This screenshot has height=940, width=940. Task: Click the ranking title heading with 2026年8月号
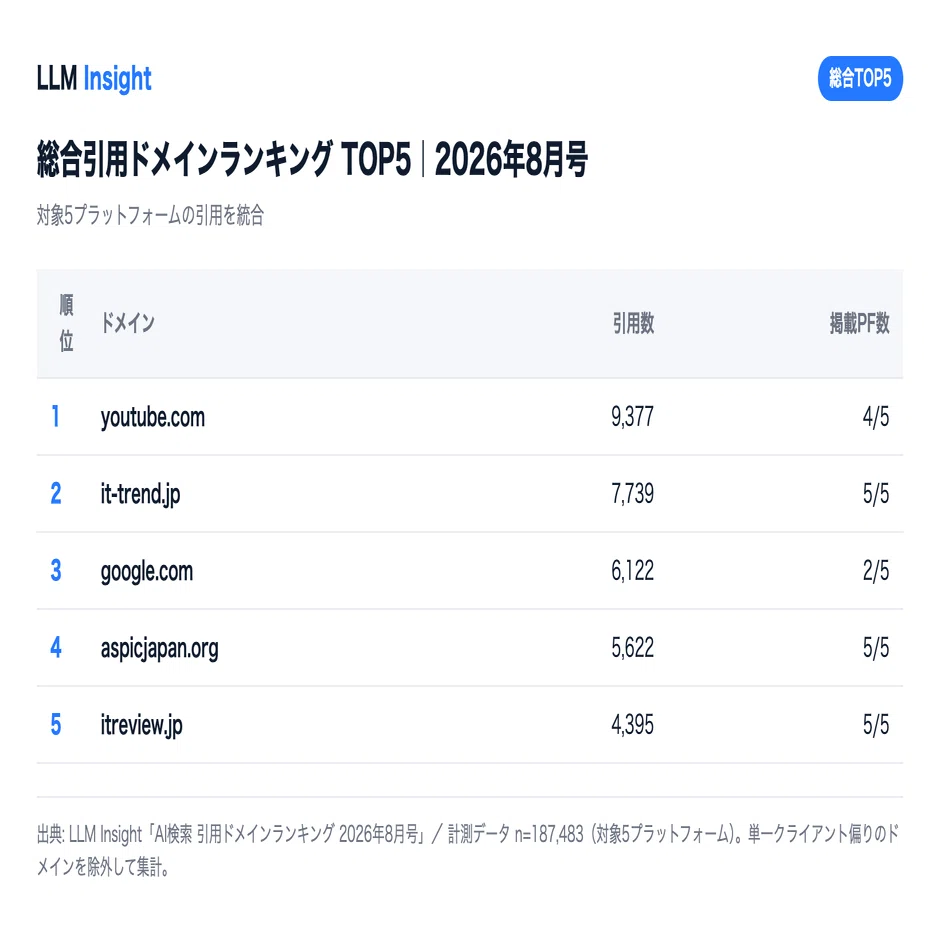pos(312,159)
